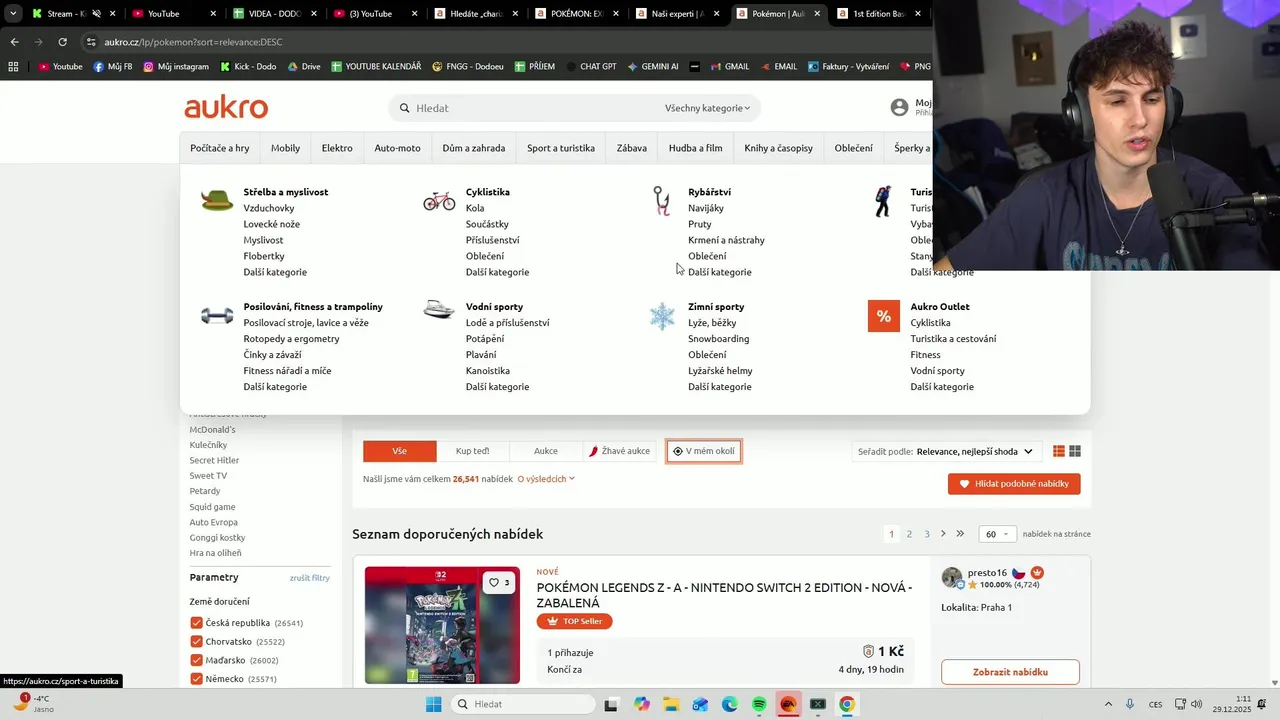Open Pokémon Legends Z-A listing thumbnail
The width and height of the screenshot is (1280, 720).
tap(442, 626)
